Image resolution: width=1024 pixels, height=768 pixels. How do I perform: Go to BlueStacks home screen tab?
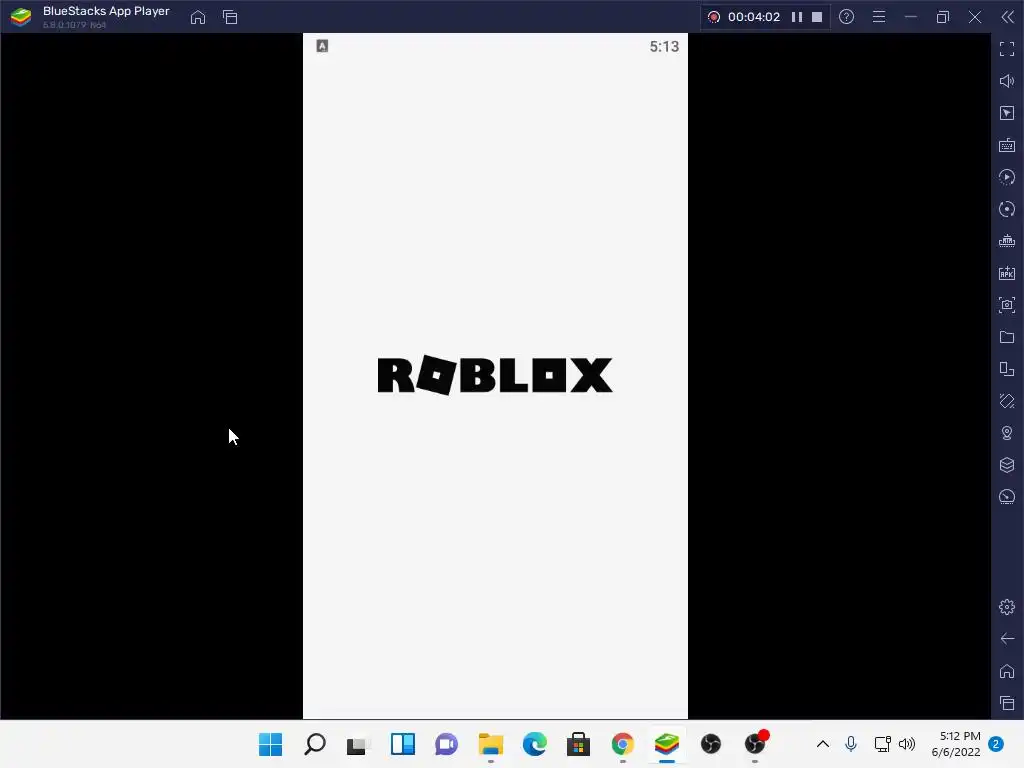(x=198, y=17)
